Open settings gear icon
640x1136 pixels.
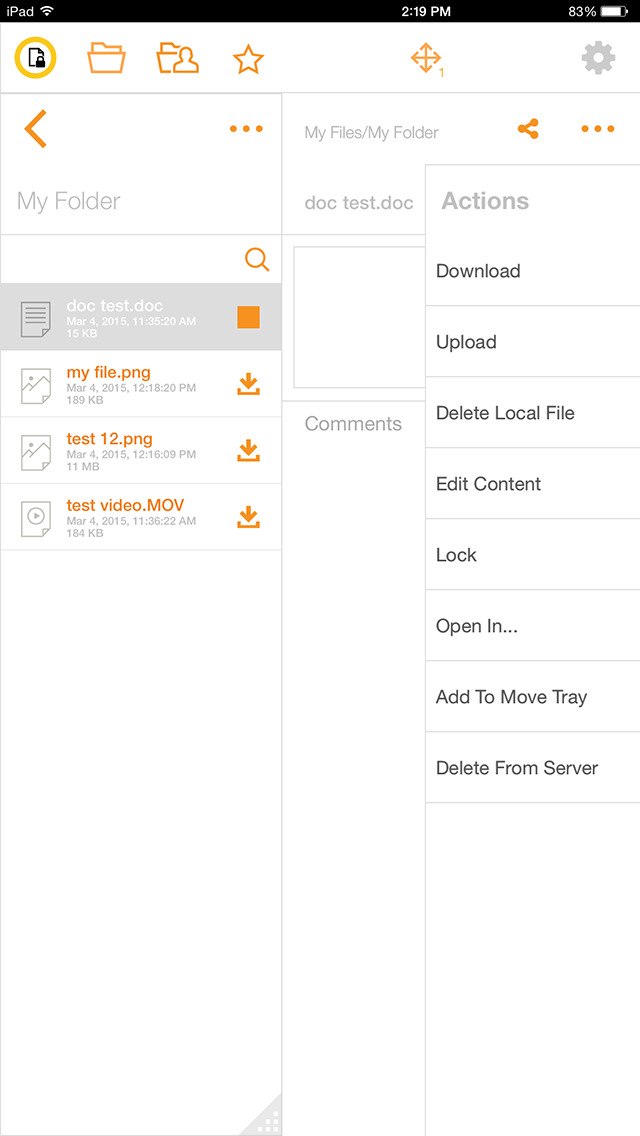[x=598, y=59]
